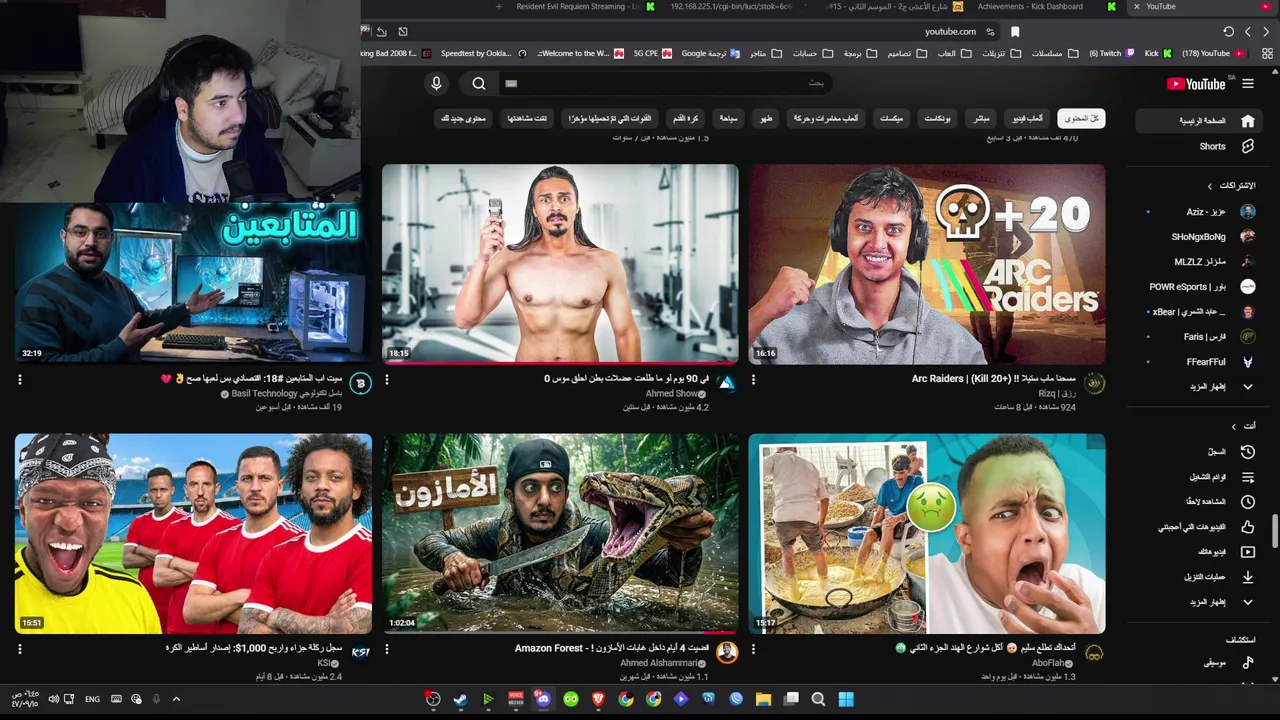Reload the page with browser refresh icon
The height and width of the screenshot is (720, 1280).
(1228, 31)
